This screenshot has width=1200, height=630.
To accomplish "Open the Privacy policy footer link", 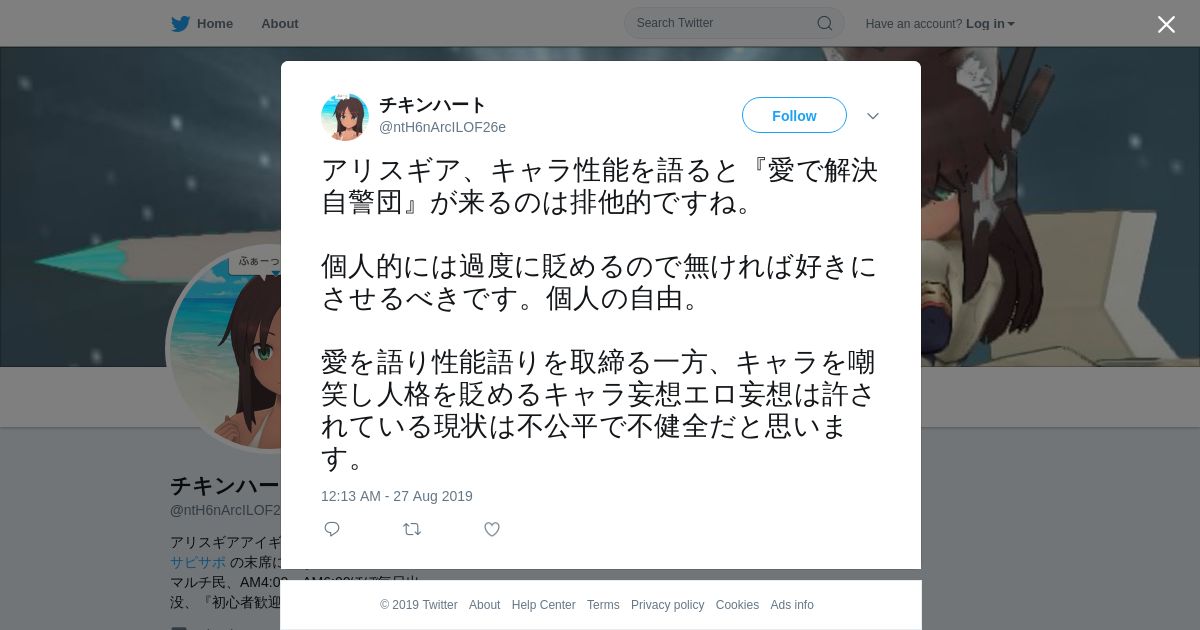I will tap(667, 605).
